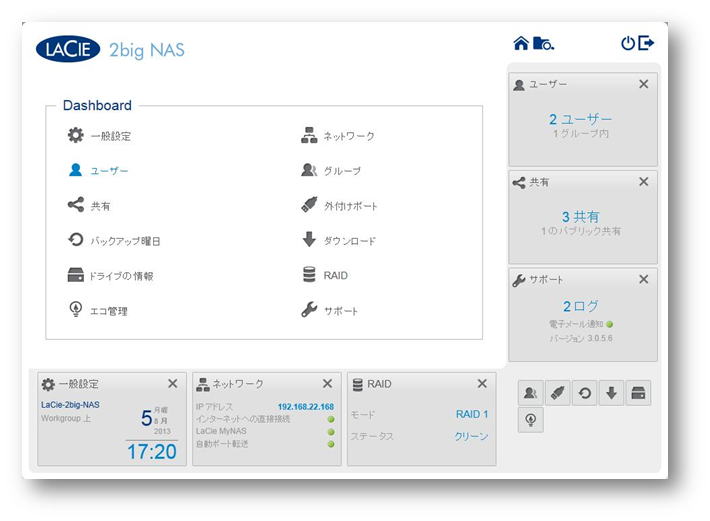Open エコ管理 eco bulb icon in Dashboard
The height and width of the screenshot is (521, 710).
click(76, 309)
